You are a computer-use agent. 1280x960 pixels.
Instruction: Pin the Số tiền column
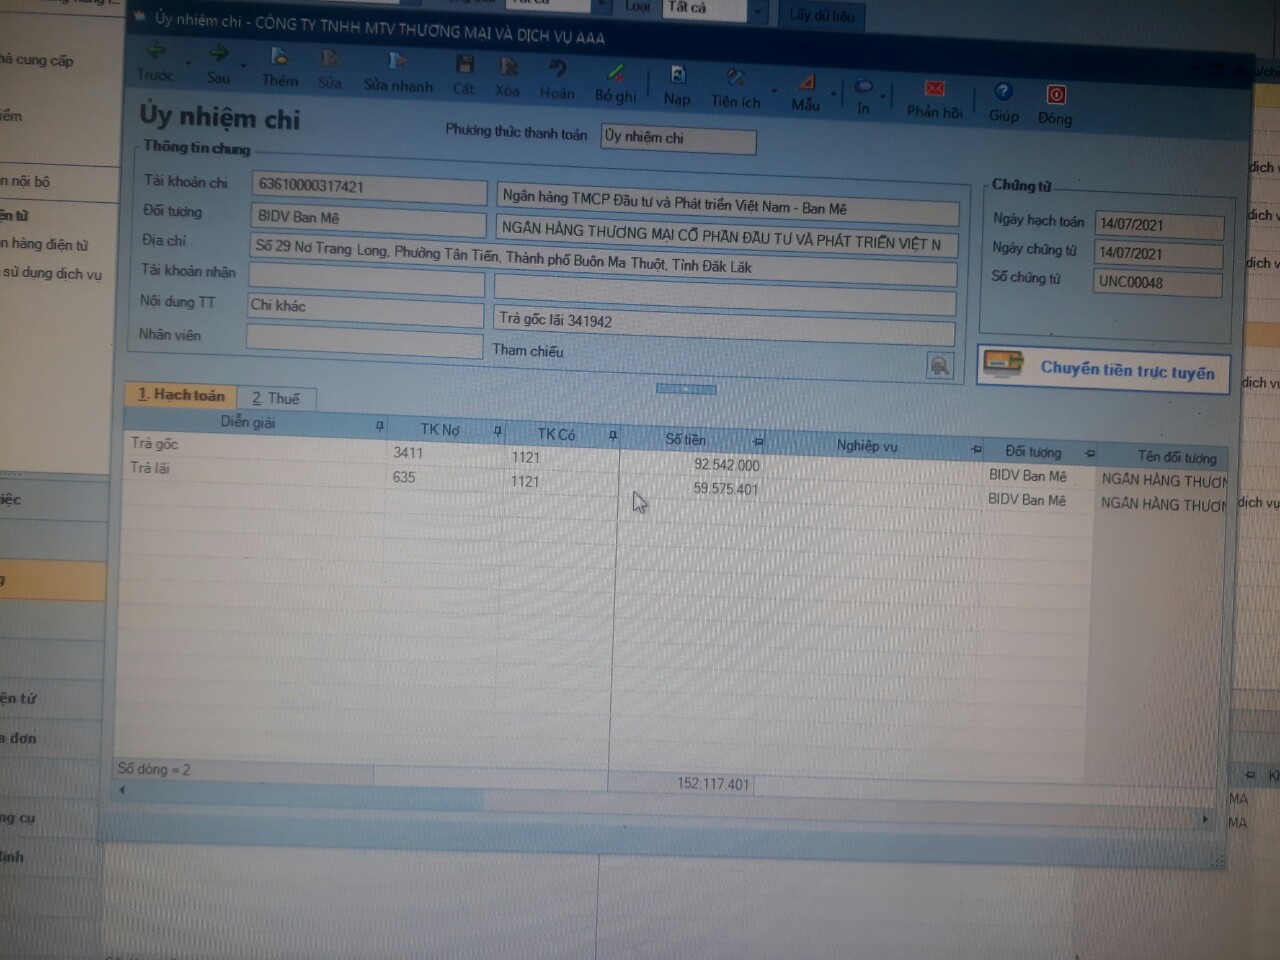758,441
